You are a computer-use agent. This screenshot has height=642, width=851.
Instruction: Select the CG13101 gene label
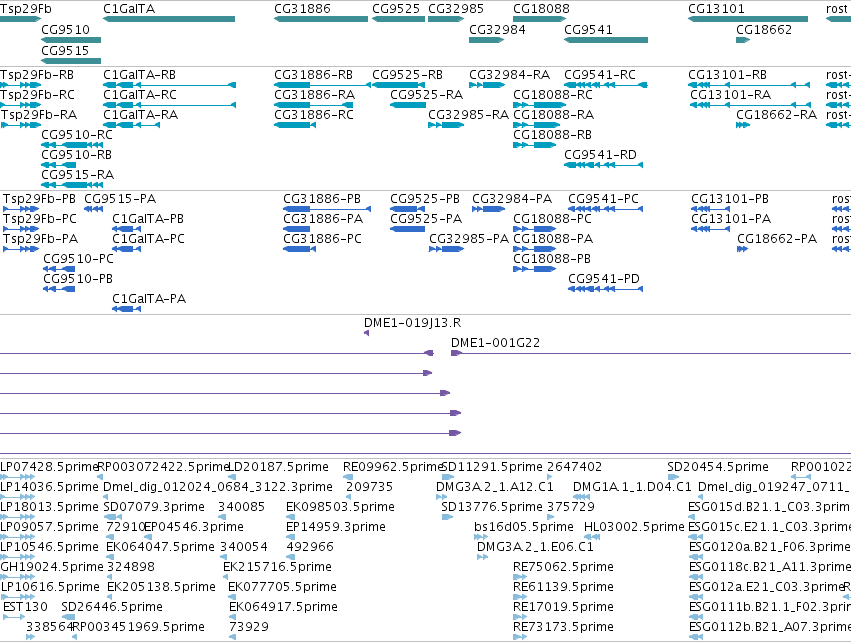pyautogui.click(x=716, y=9)
